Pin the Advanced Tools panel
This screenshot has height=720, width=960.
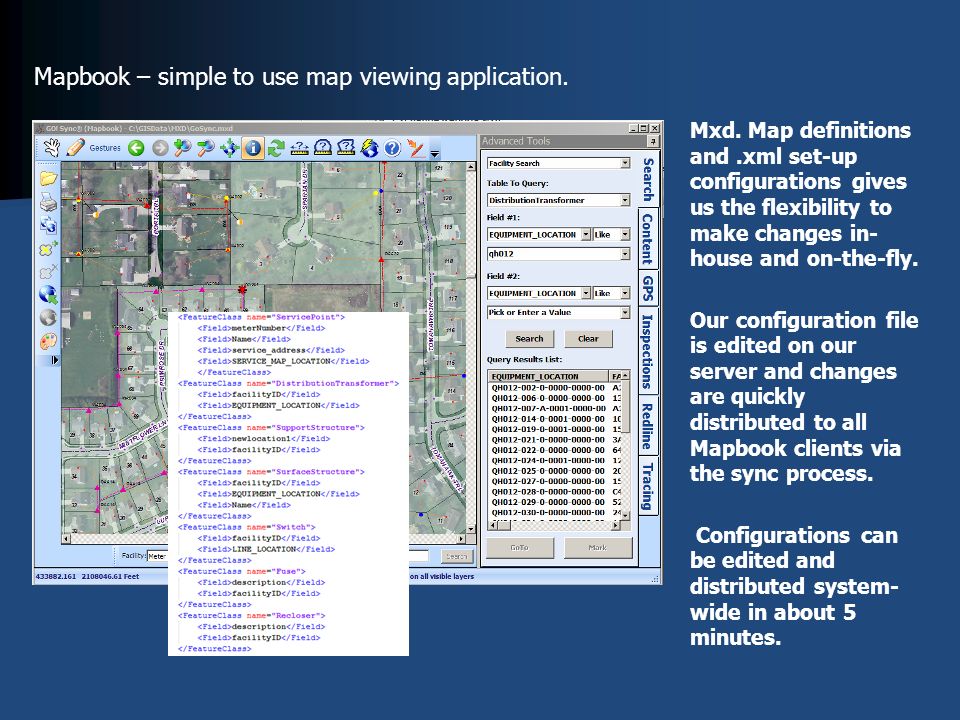(653, 141)
